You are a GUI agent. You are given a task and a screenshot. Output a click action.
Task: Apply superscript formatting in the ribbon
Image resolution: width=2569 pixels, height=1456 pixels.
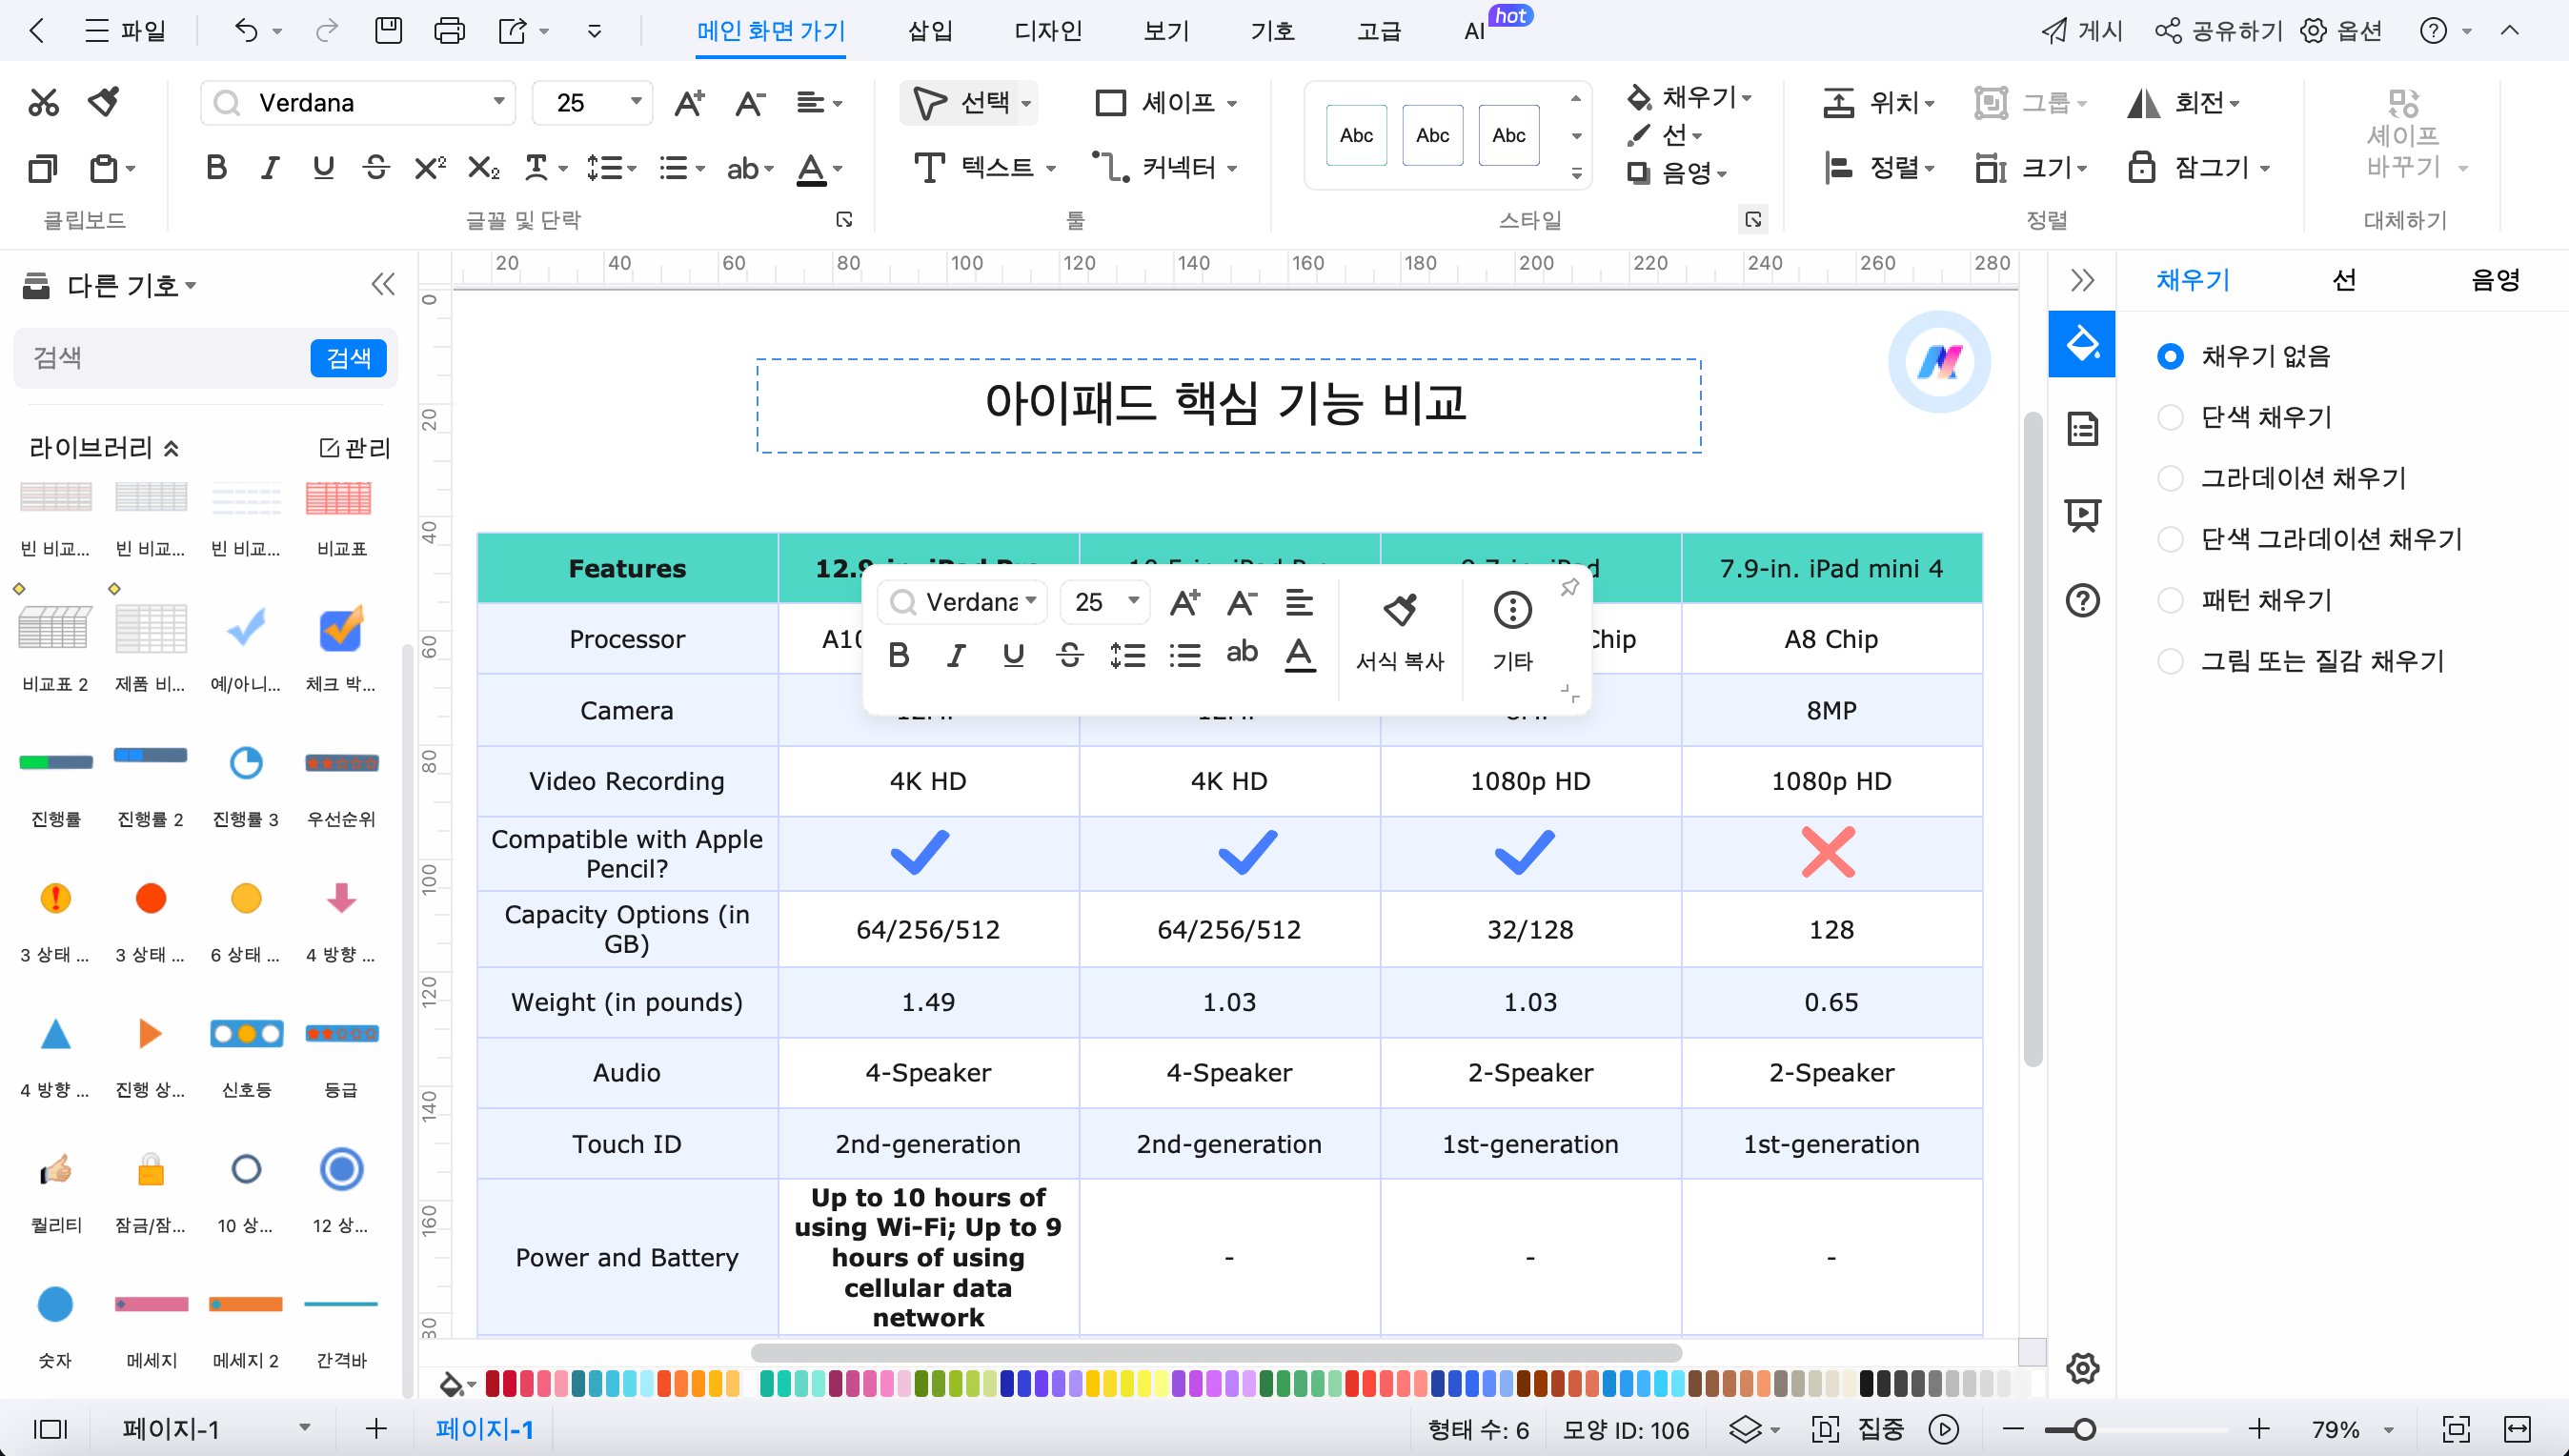tap(429, 168)
